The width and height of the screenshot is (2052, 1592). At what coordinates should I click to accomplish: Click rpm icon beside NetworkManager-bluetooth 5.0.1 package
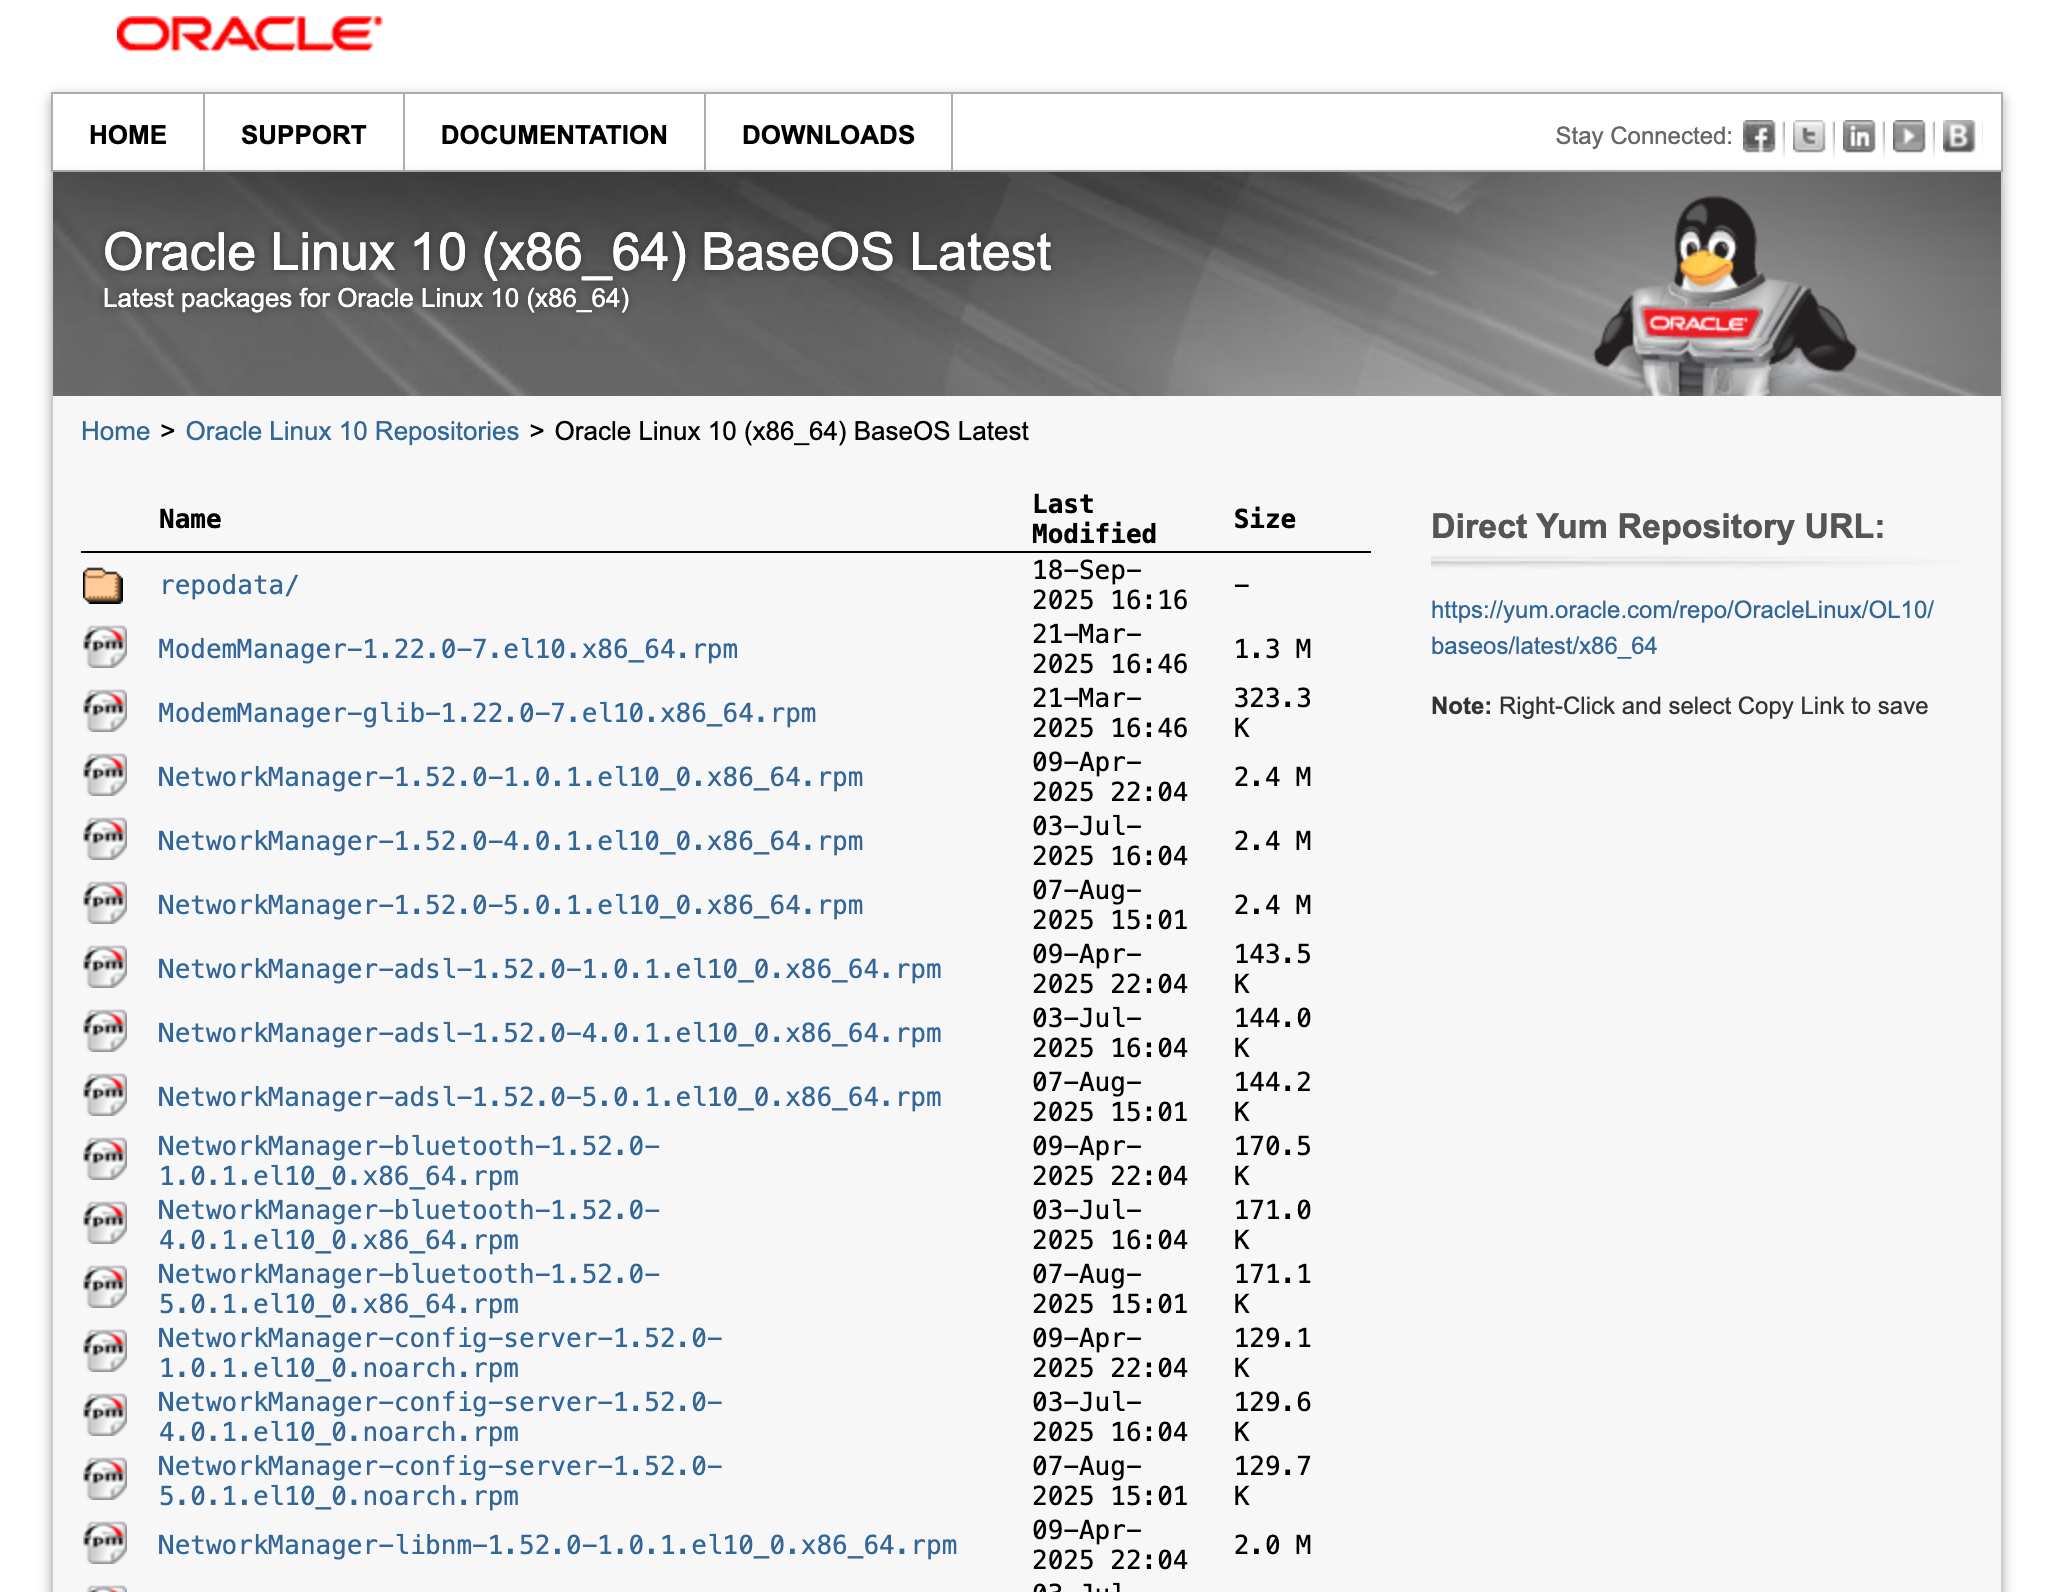click(x=105, y=1288)
